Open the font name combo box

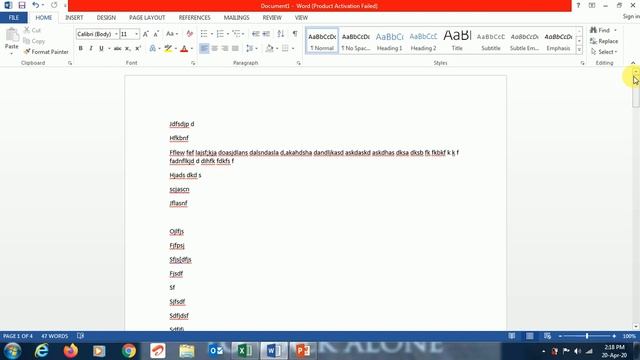97,34
